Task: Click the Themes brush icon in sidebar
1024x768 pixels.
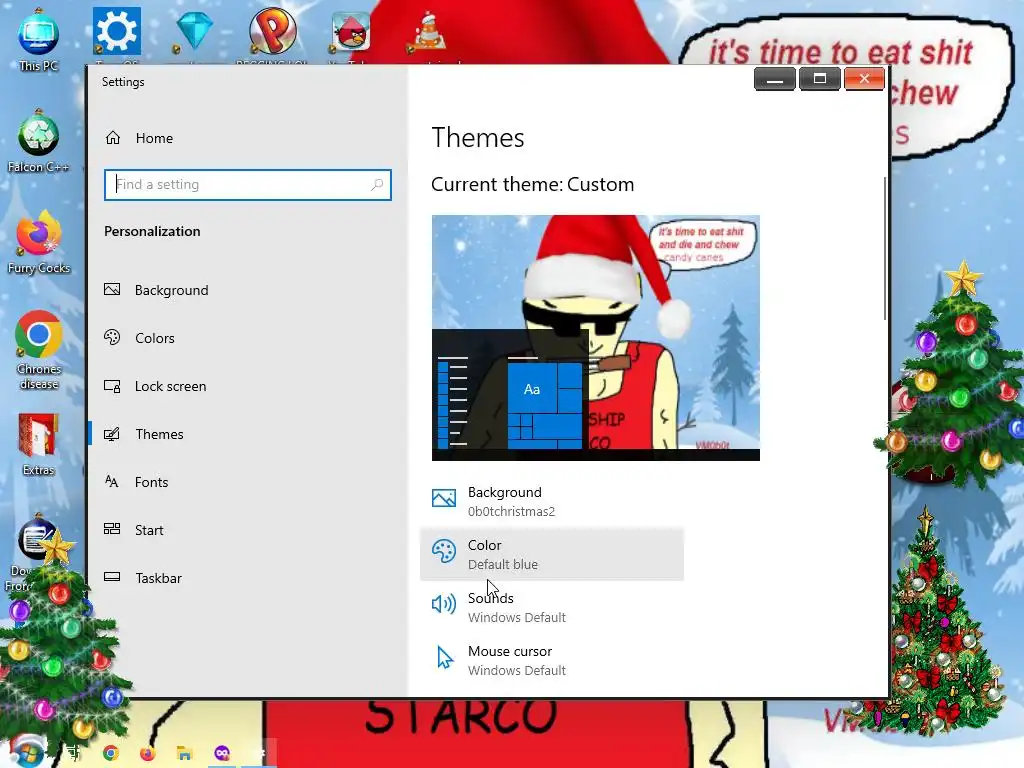Action: click(112, 434)
